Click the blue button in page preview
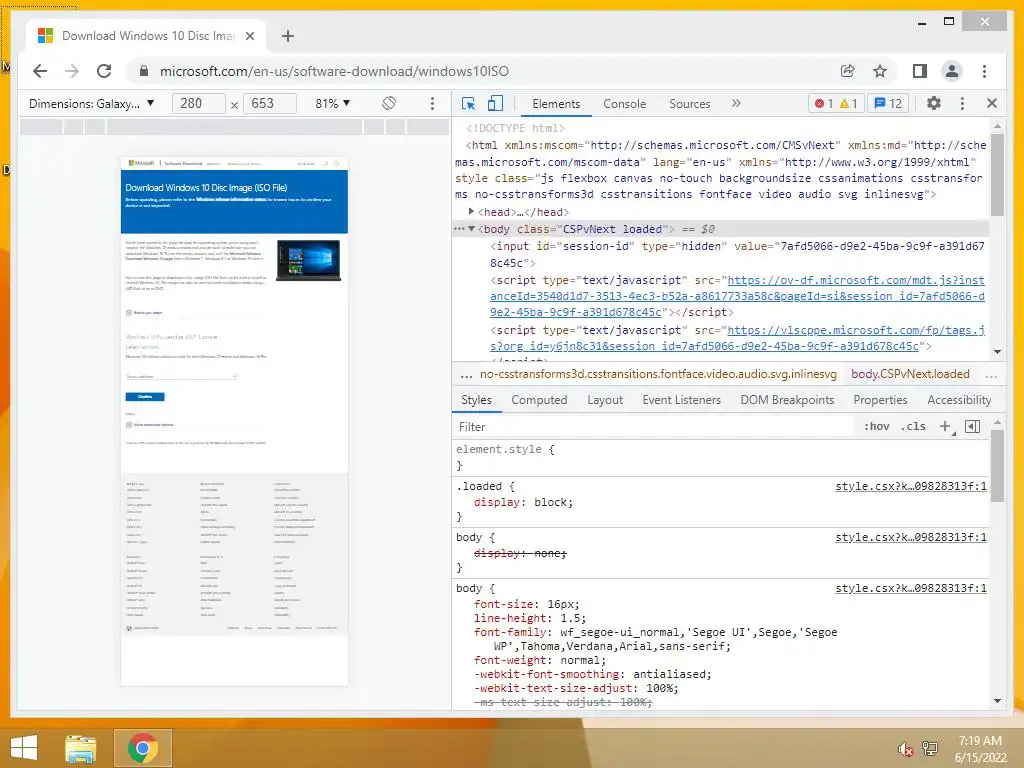Image resolution: width=1024 pixels, height=768 pixels. [145, 396]
